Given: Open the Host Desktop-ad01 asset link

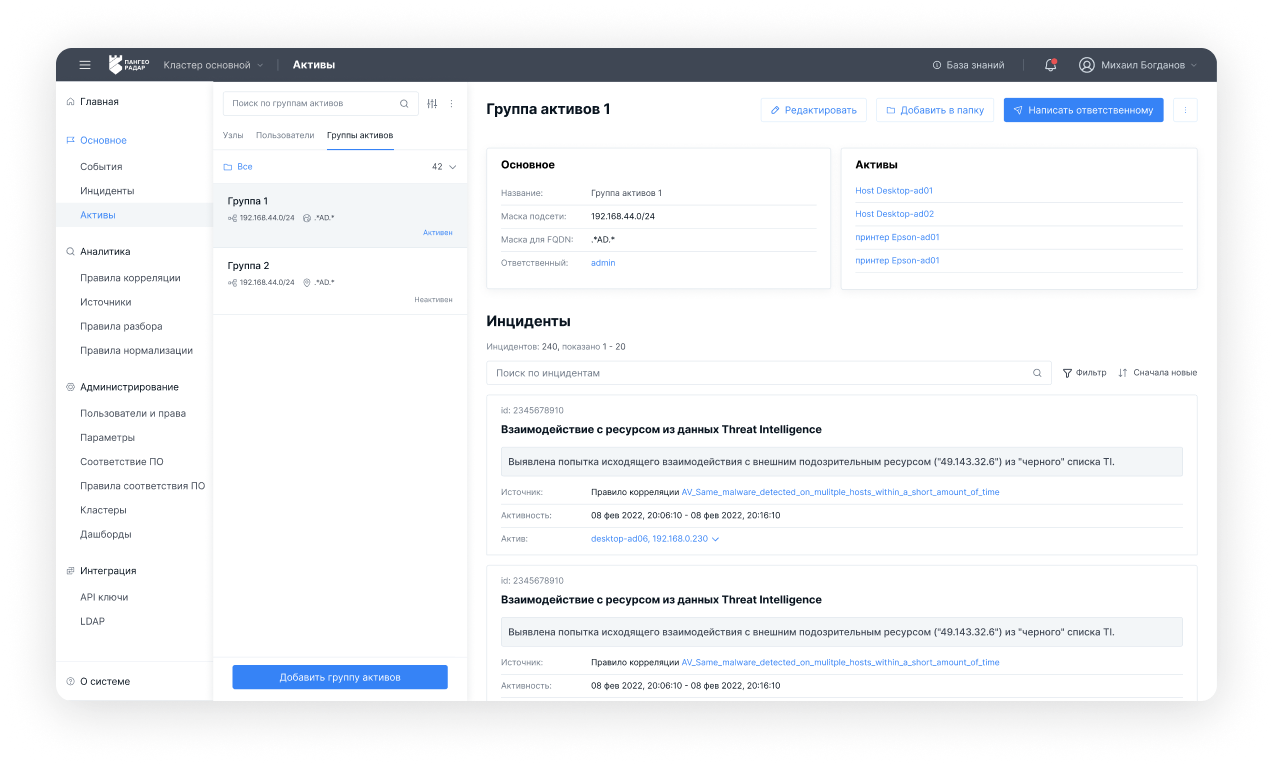Looking at the screenshot, I should [x=894, y=191].
